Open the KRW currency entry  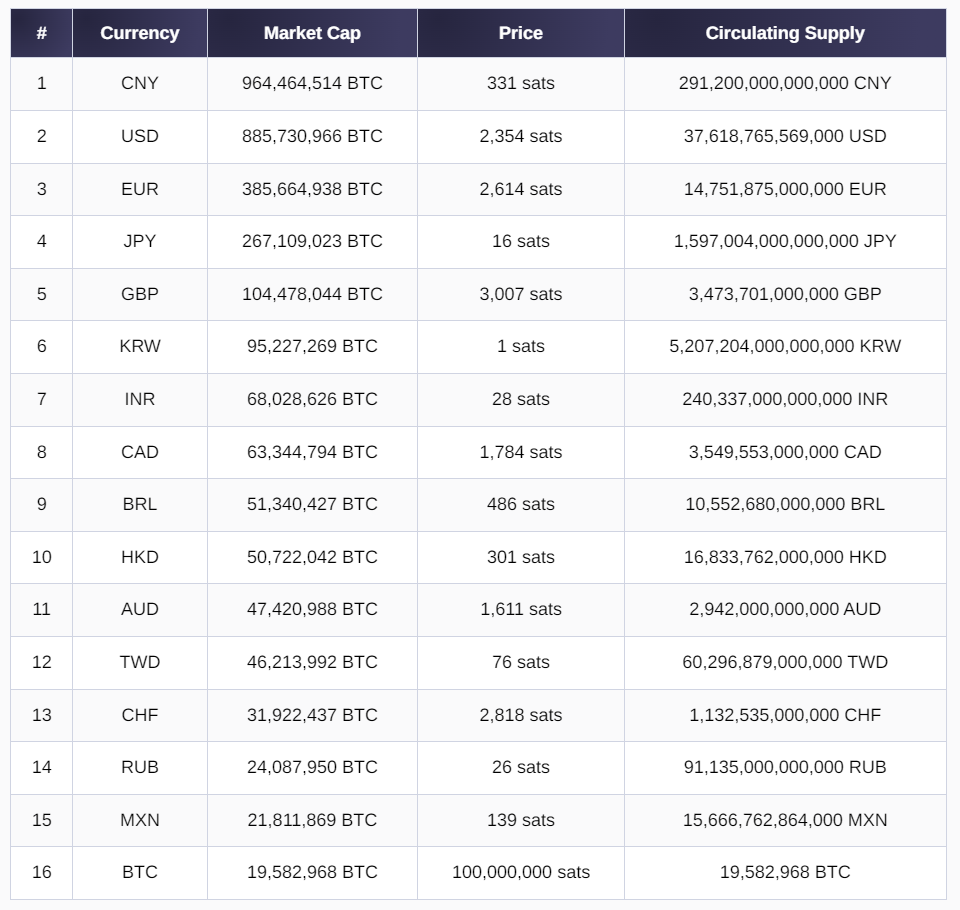click(140, 346)
